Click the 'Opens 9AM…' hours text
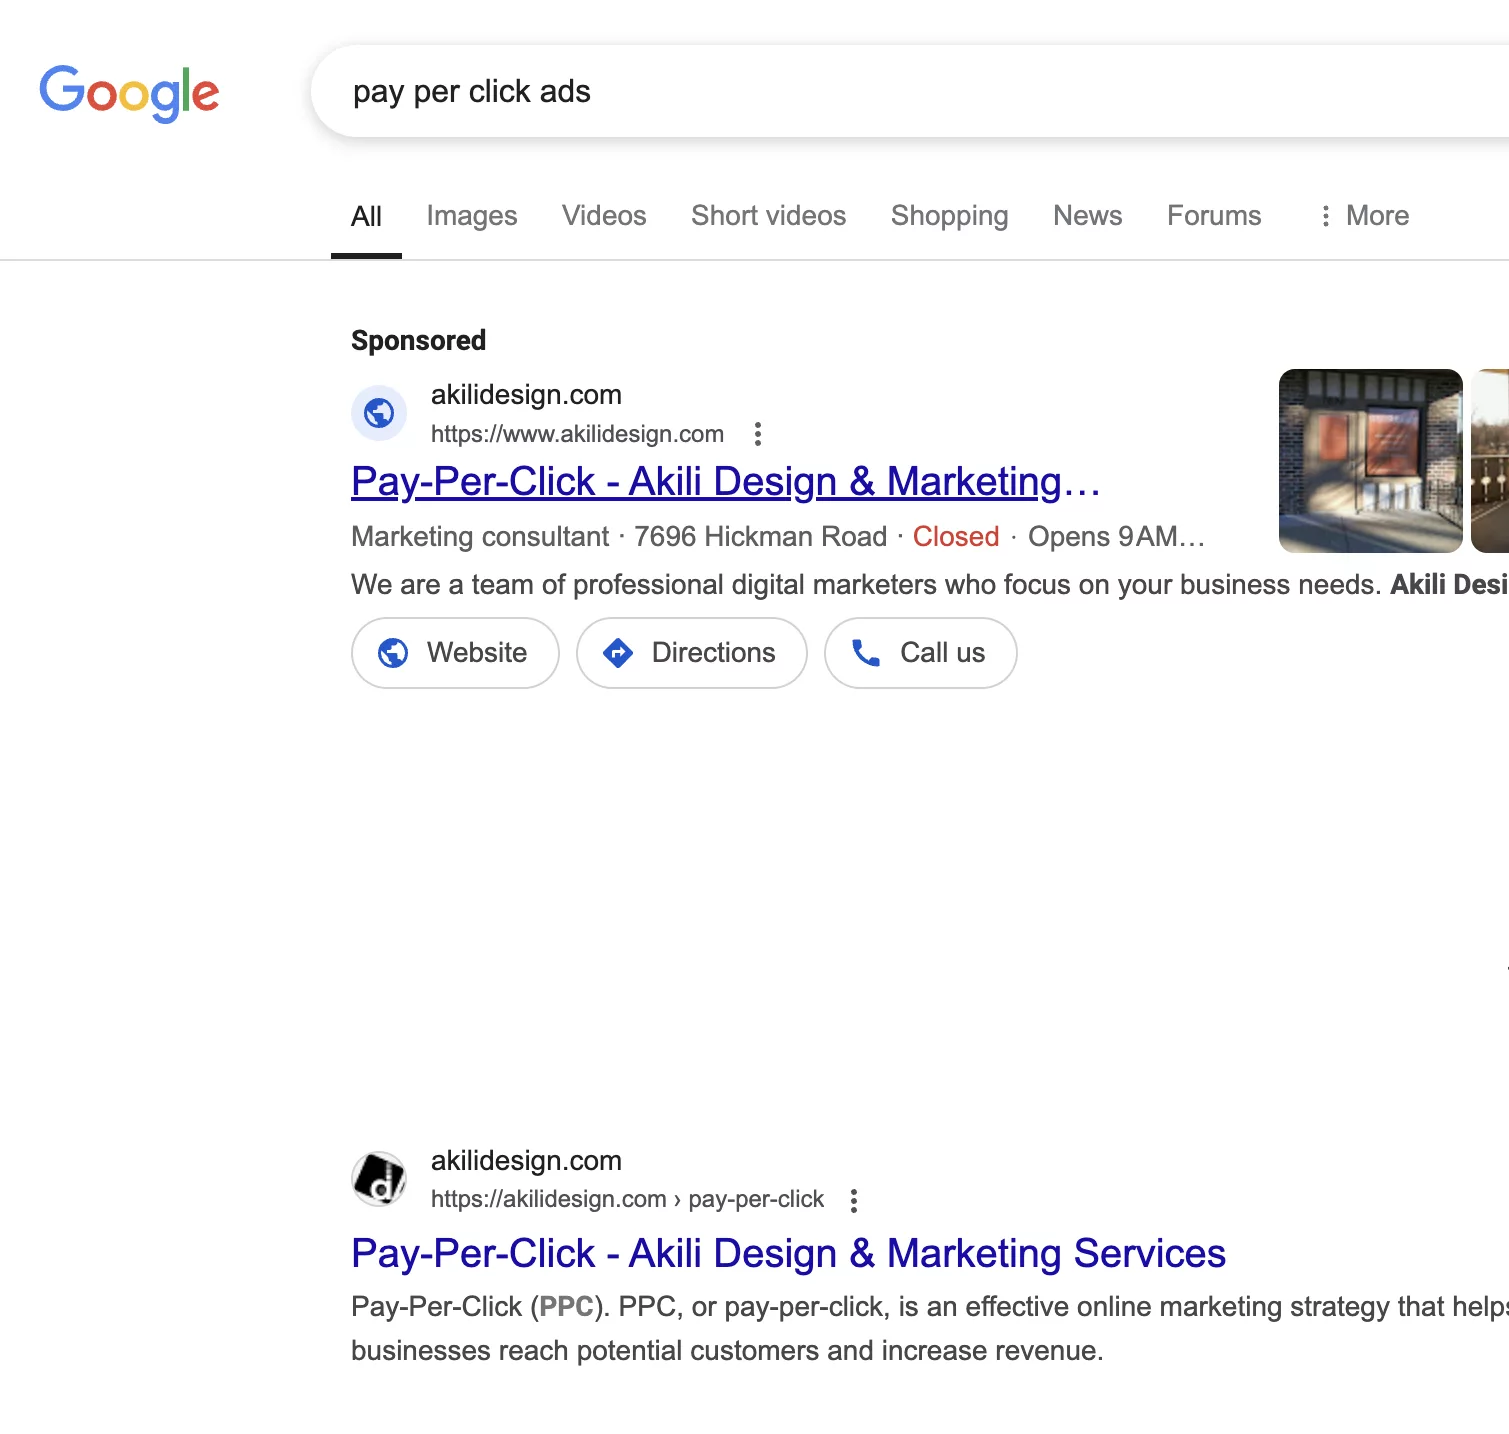The image size is (1509, 1434). click(1116, 537)
